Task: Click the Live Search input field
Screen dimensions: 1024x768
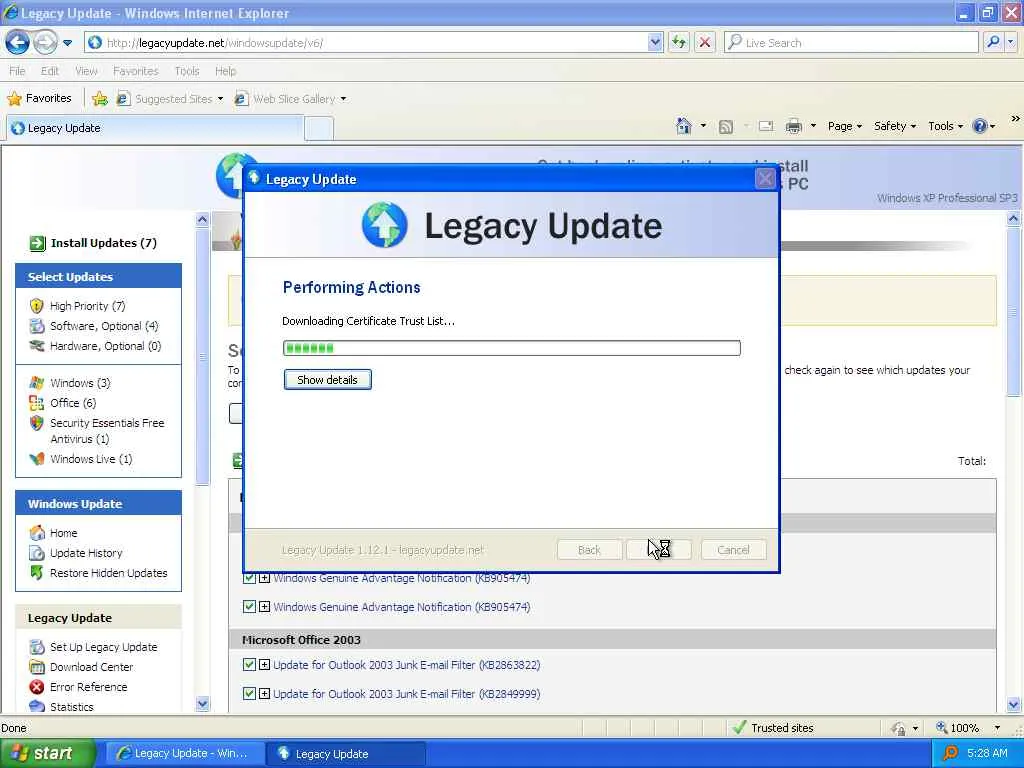Action: 851,42
